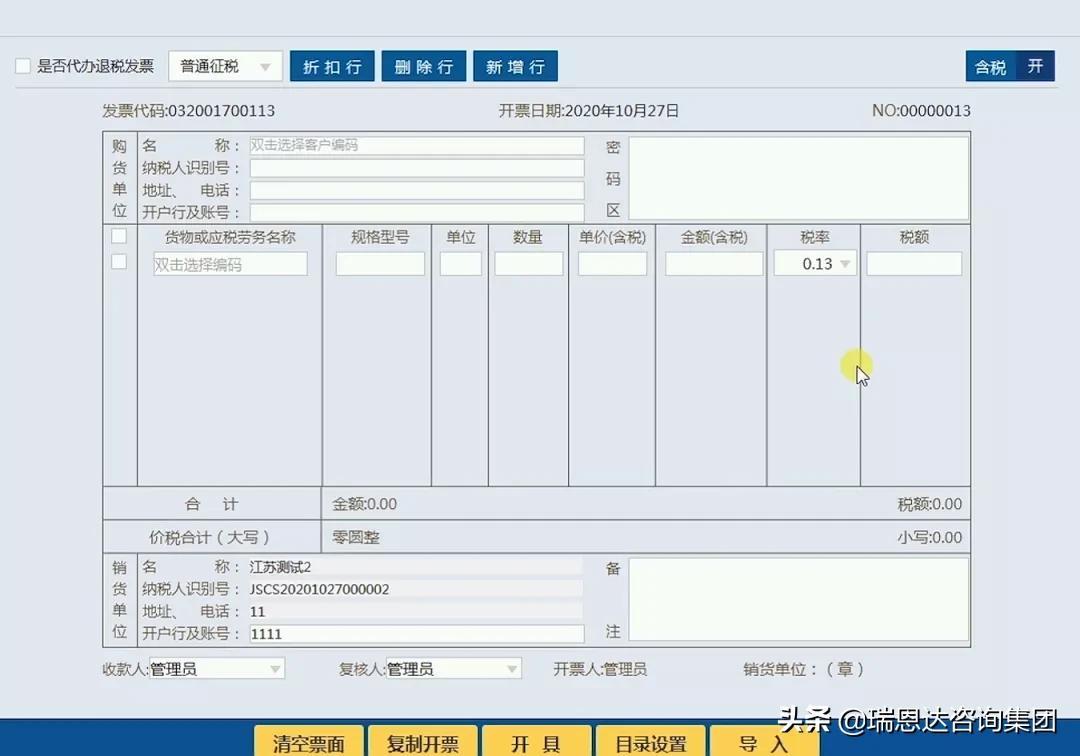Click the 小写:0.00 text
Screen dimensions: 1080x756
point(930,537)
